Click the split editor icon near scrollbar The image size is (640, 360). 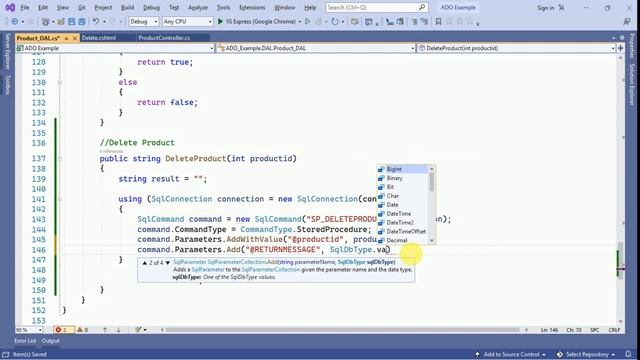click(x=621, y=48)
